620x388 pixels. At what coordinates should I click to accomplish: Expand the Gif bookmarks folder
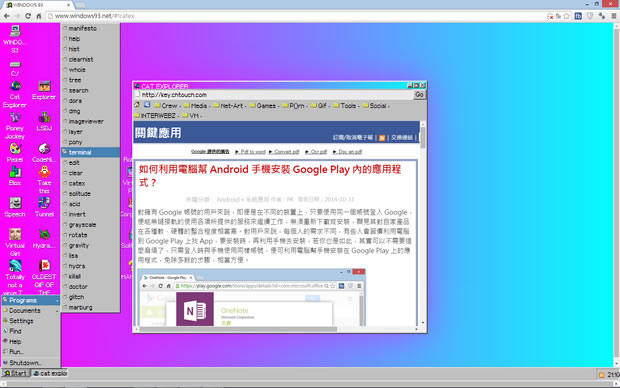(x=320, y=106)
